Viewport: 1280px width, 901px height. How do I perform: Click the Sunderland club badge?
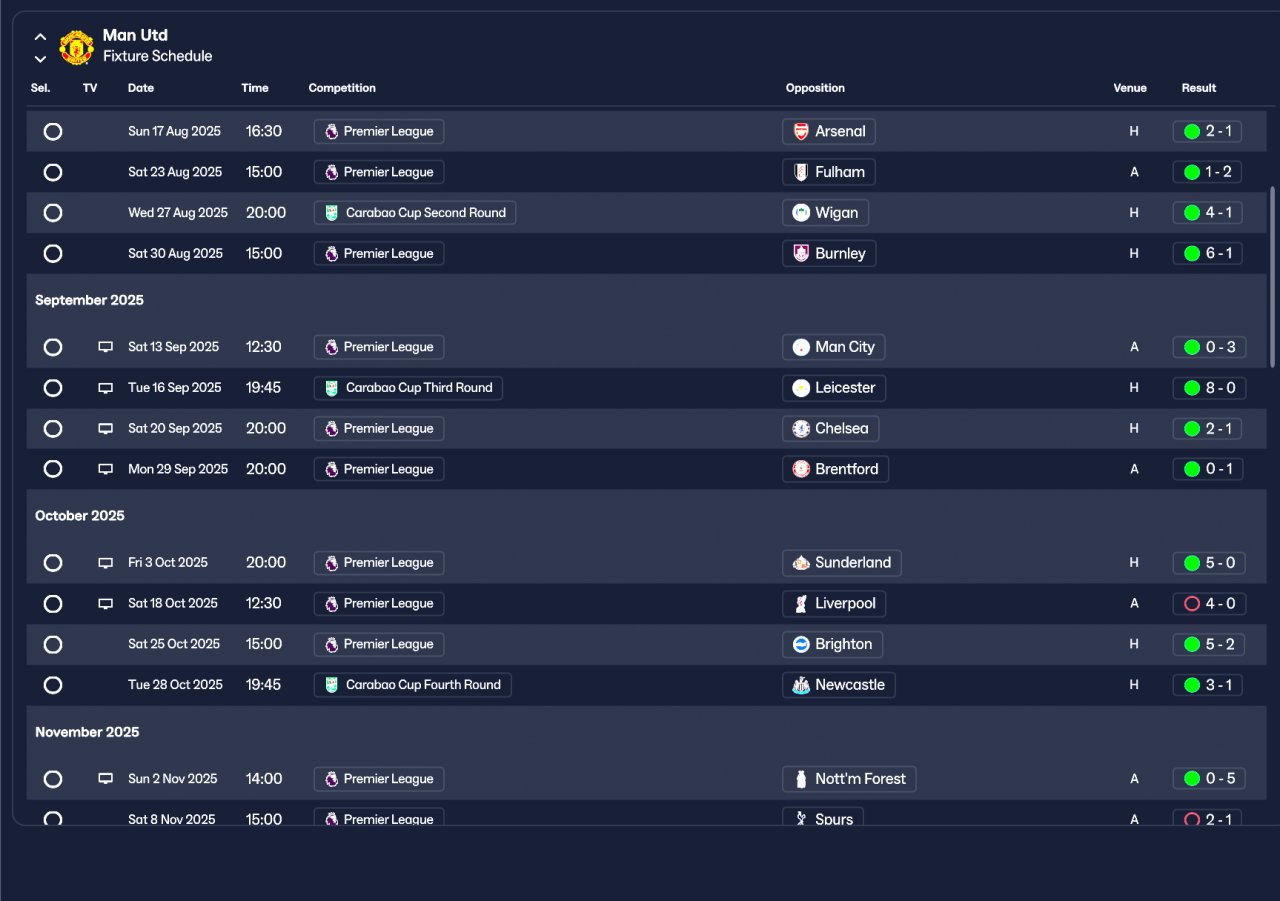801,563
